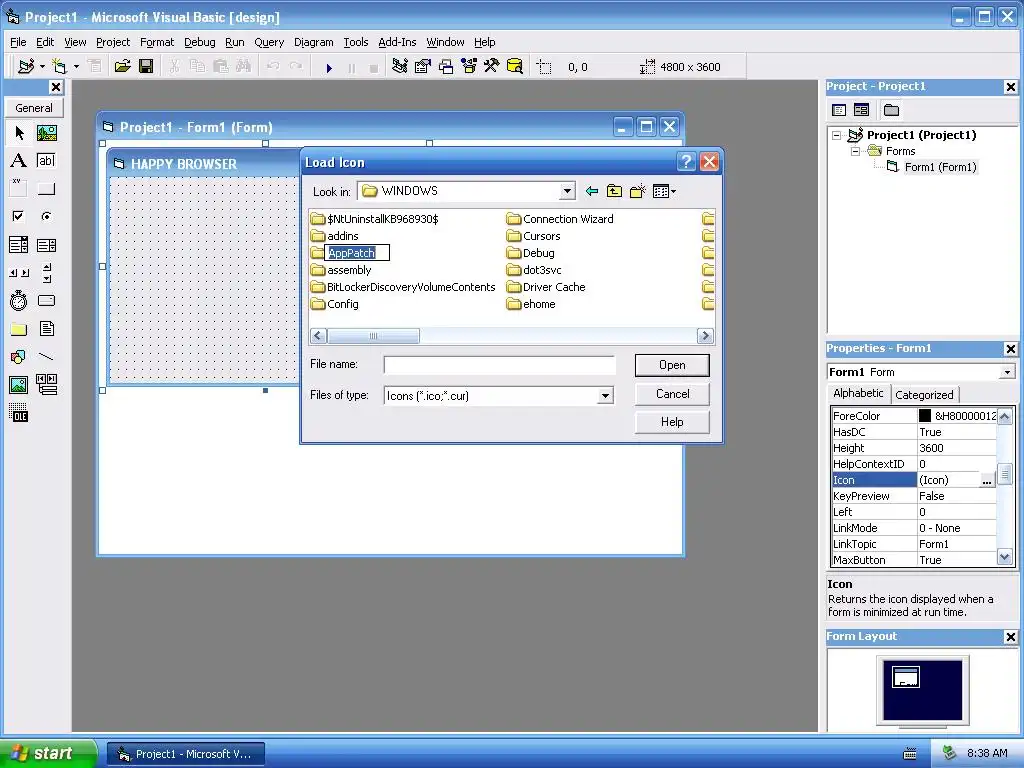Select the OLE container tool

(19, 413)
